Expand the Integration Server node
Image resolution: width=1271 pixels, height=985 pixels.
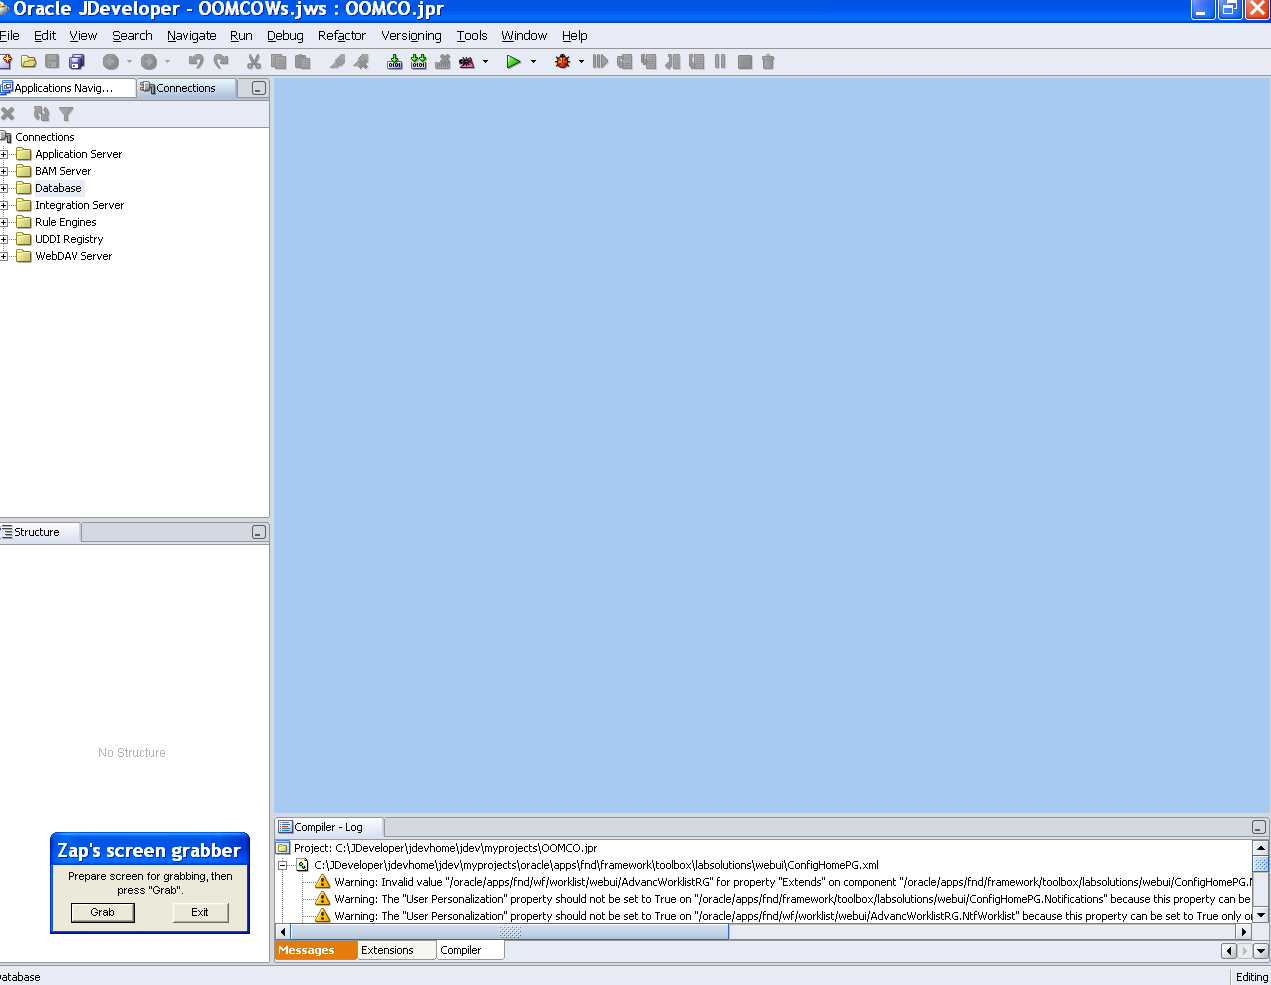pos(4,206)
